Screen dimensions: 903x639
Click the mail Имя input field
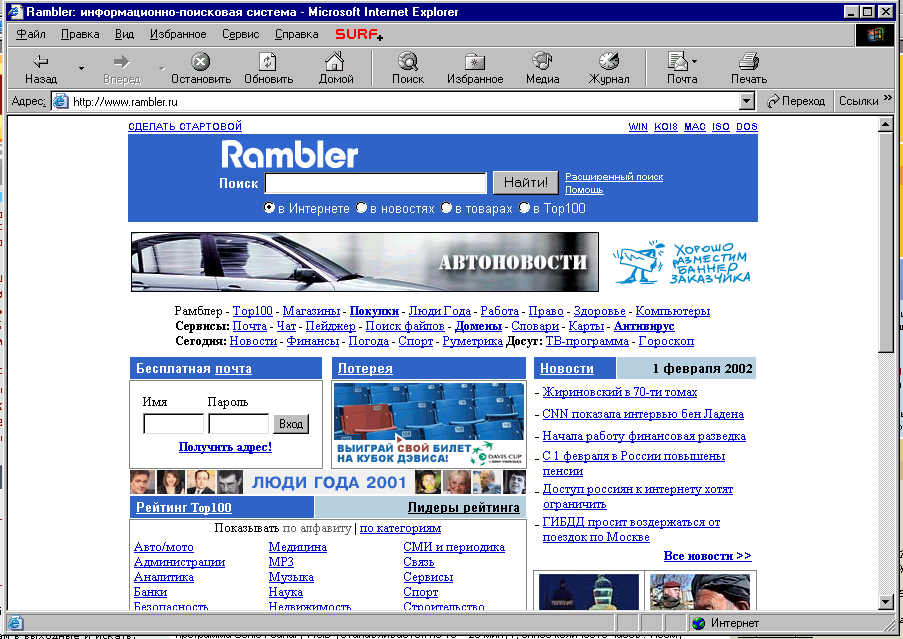click(173, 424)
